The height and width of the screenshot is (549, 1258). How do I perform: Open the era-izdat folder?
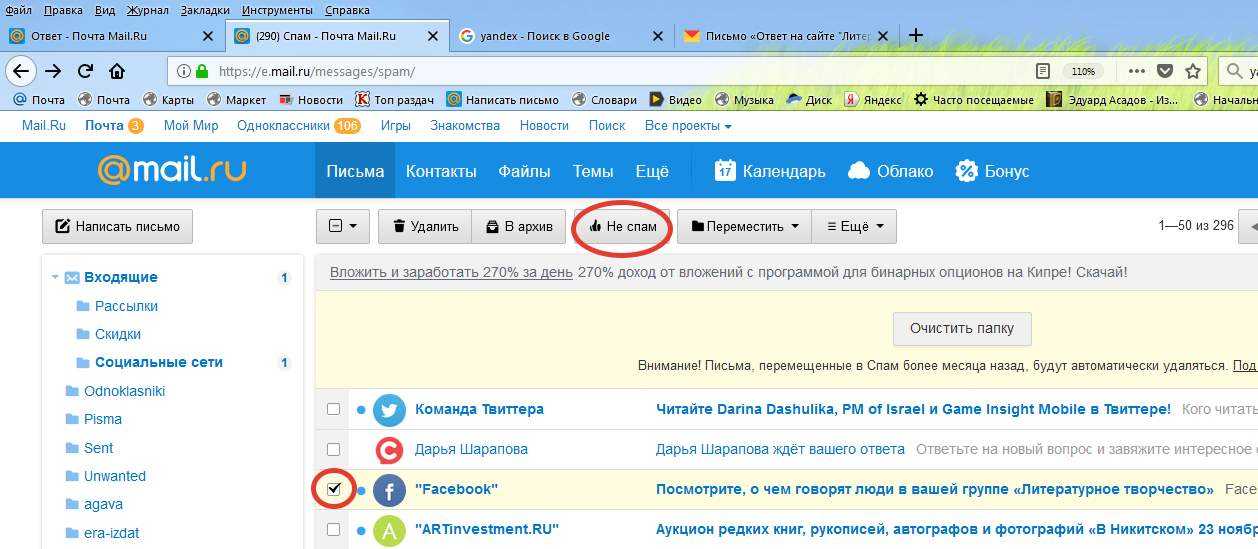(x=112, y=532)
